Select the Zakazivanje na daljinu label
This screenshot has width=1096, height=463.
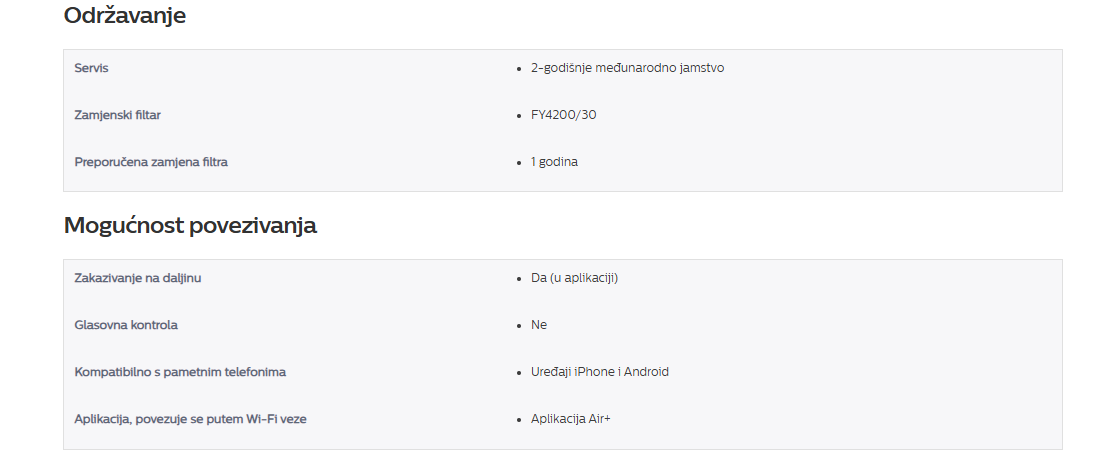pos(138,278)
